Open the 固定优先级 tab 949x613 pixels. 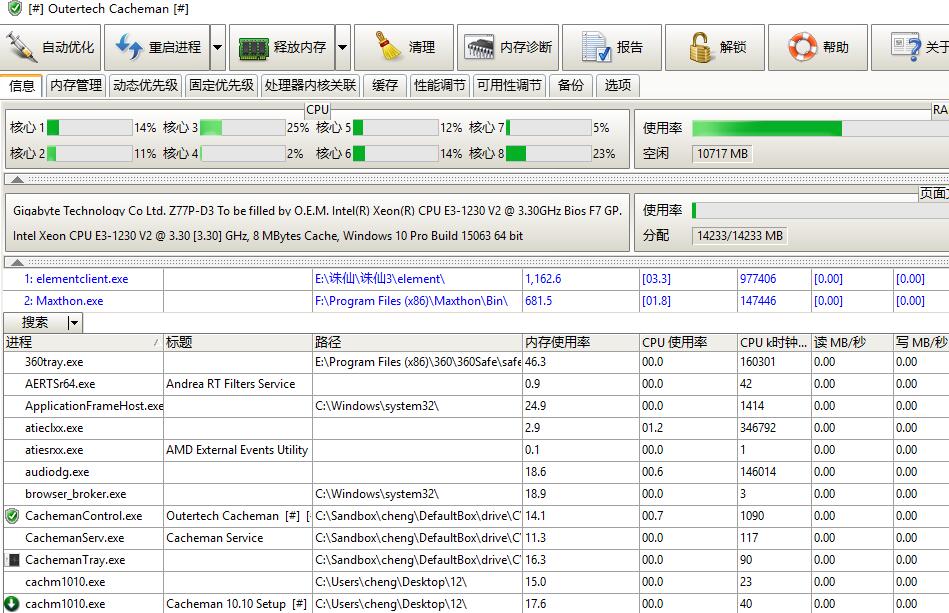tap(222, 85)
